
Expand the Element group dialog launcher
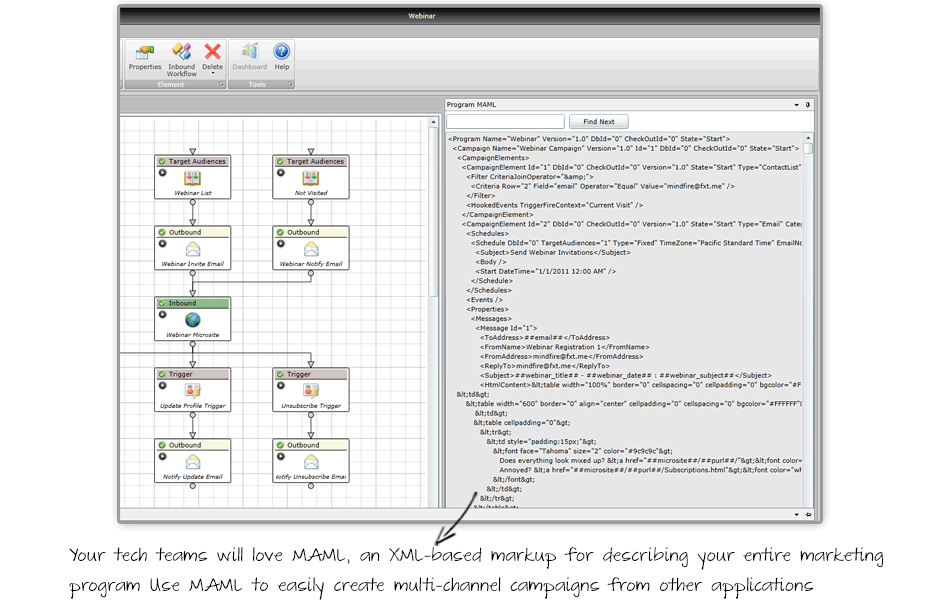(x=221, y=85)
